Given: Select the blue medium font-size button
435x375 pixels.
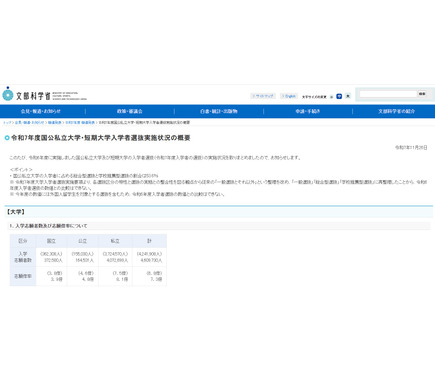Looking at the screenshot, I should click(339, 96).
